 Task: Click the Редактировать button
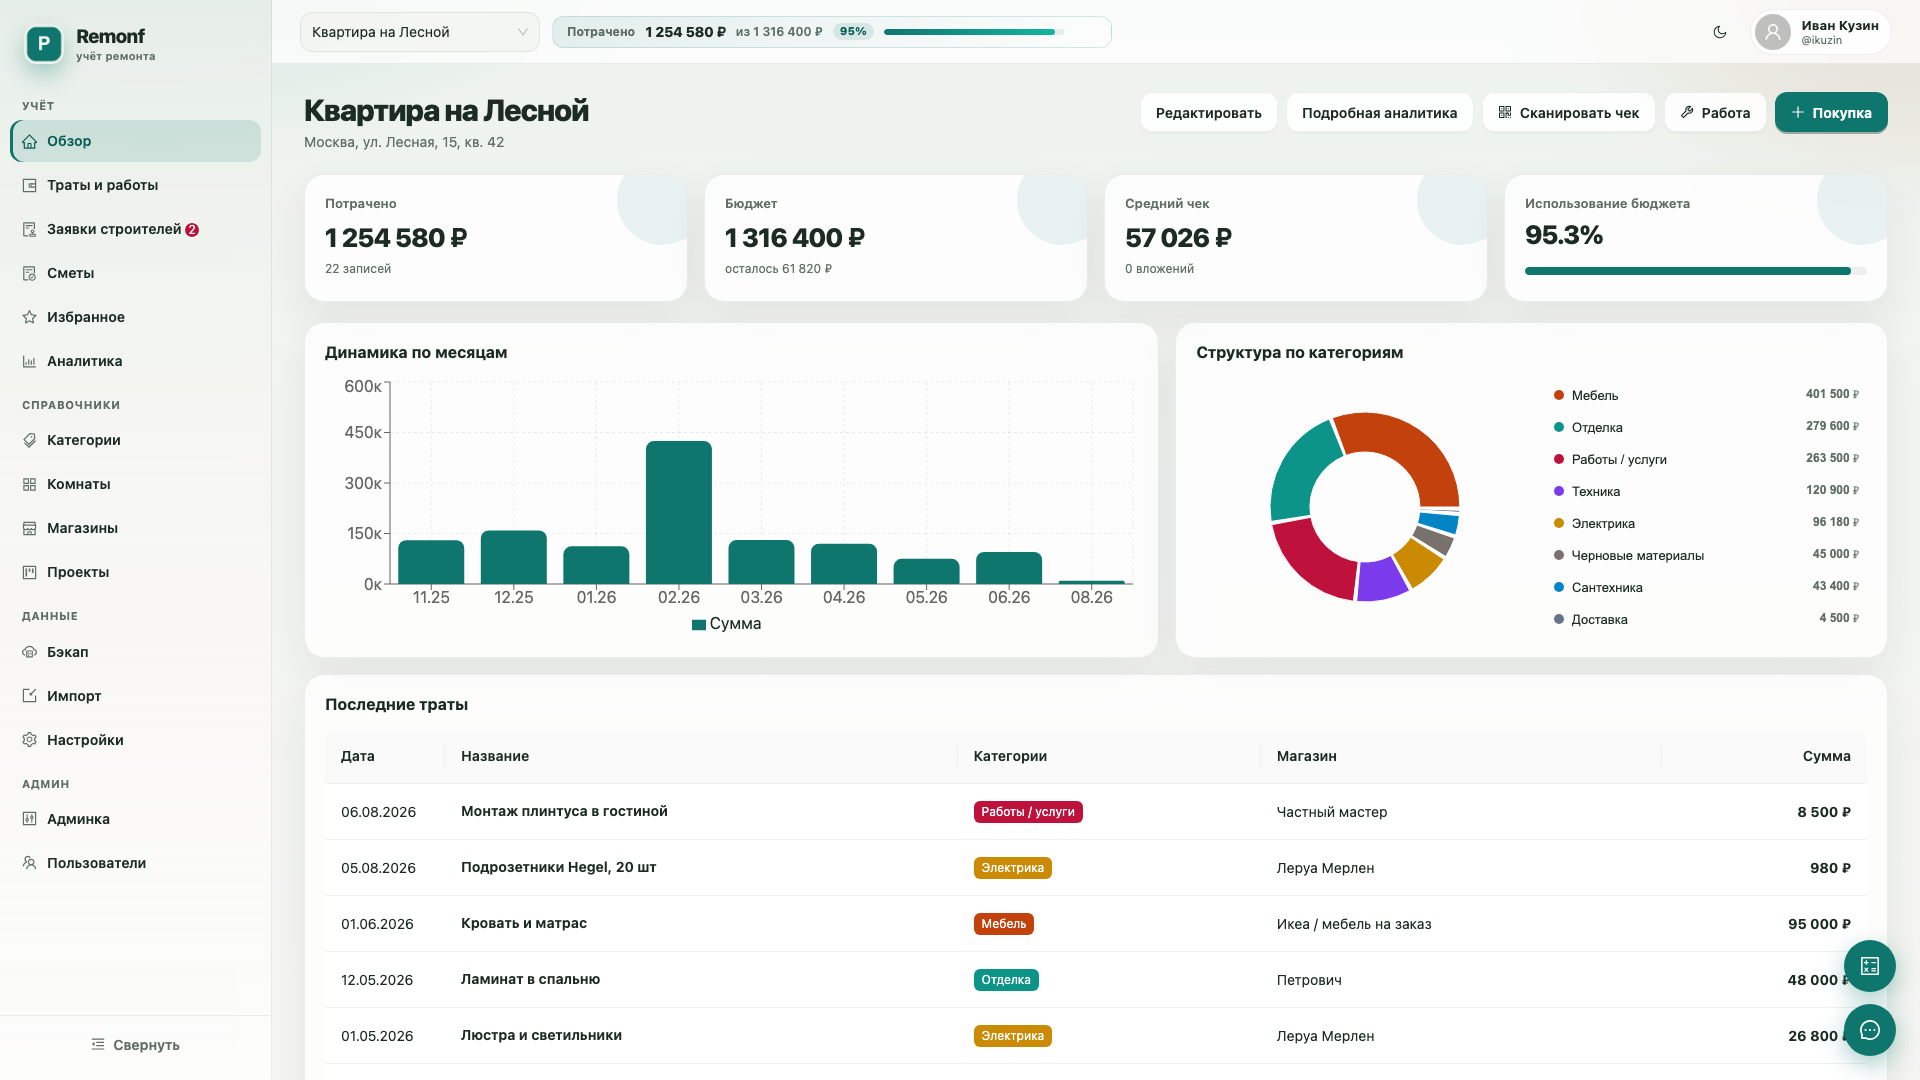point(1208,113)
